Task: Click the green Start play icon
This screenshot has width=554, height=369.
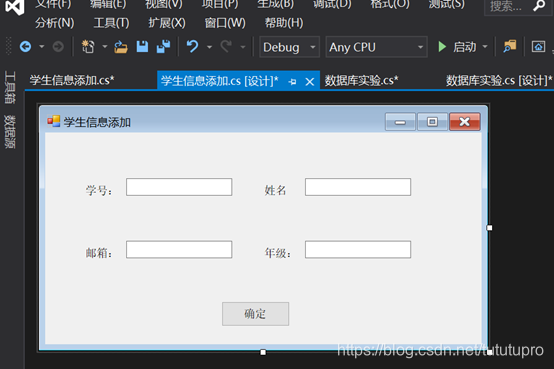Action: coord(442,47)
